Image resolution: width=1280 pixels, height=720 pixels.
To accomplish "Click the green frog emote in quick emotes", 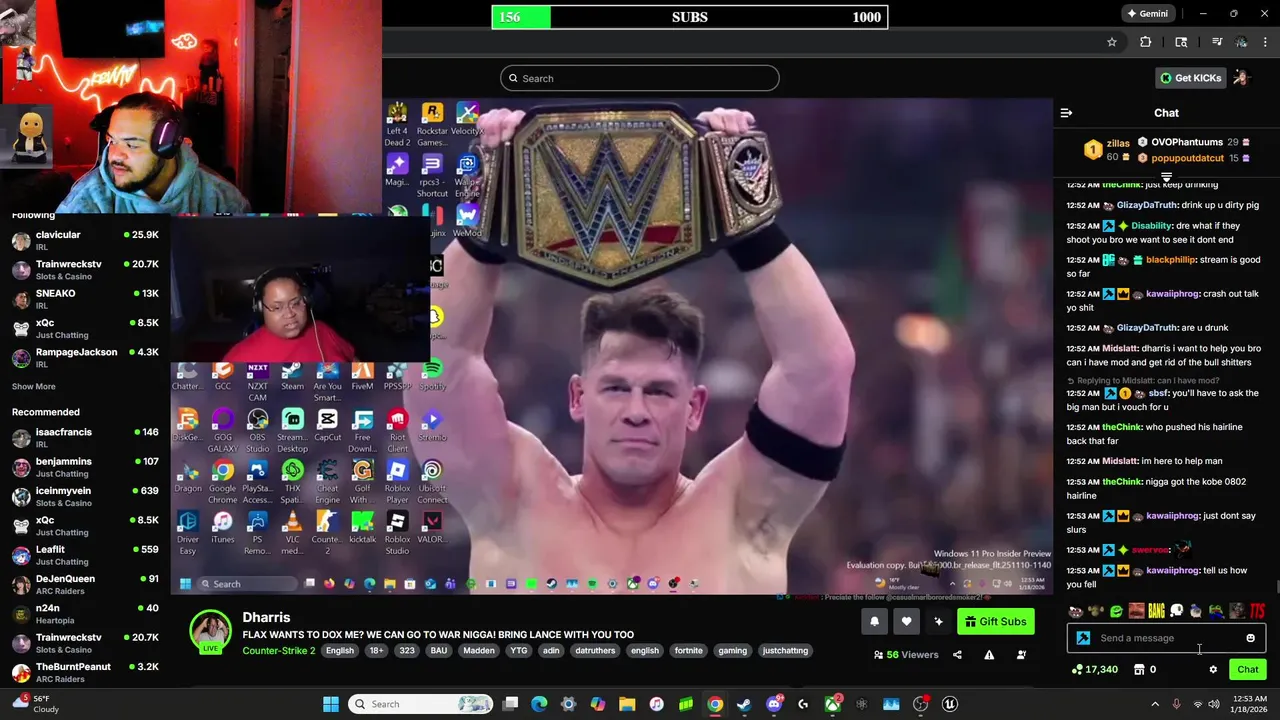I will (1116, 611).
